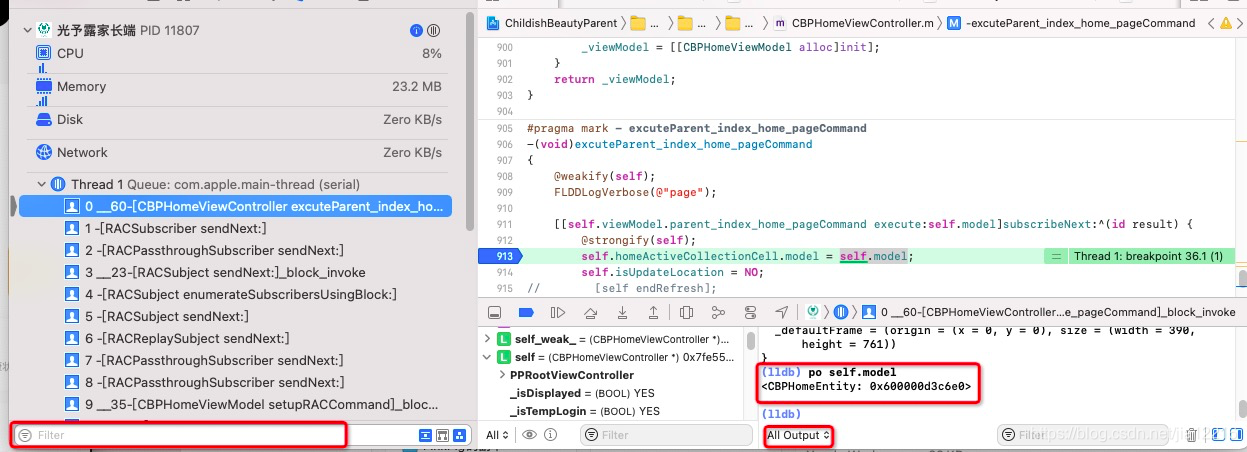
Task: Toggle third blue debug navigator filter button
Action: (x=460, y=435)
